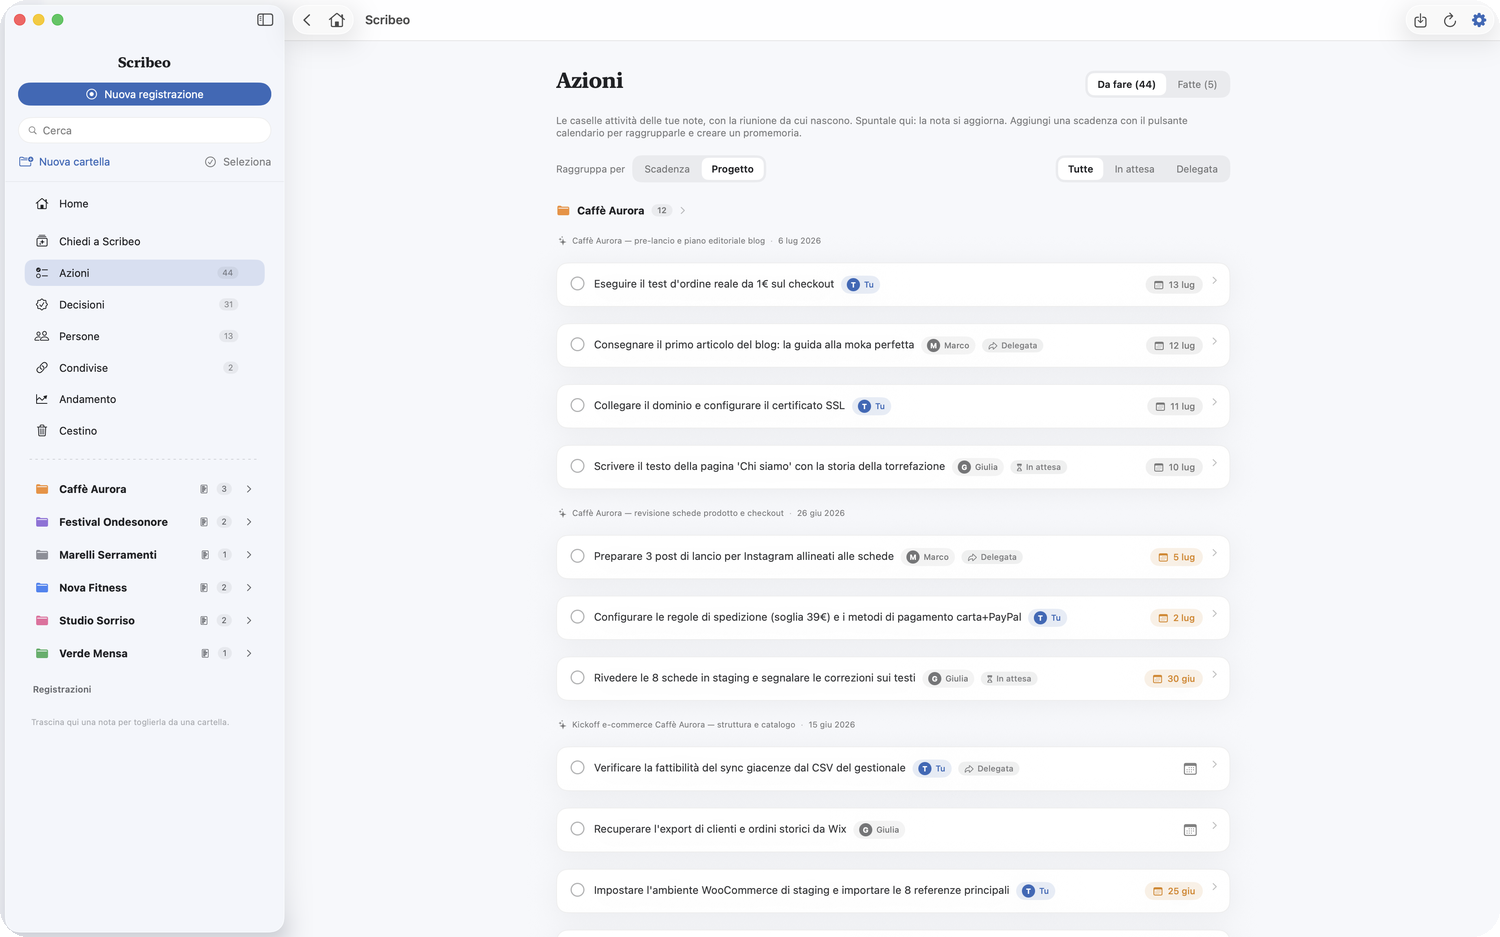Image resolution: width=1500 pixels, height=937 pixels.
Task: Open Persone in the sidebar
Action: (x=145, y=336)
